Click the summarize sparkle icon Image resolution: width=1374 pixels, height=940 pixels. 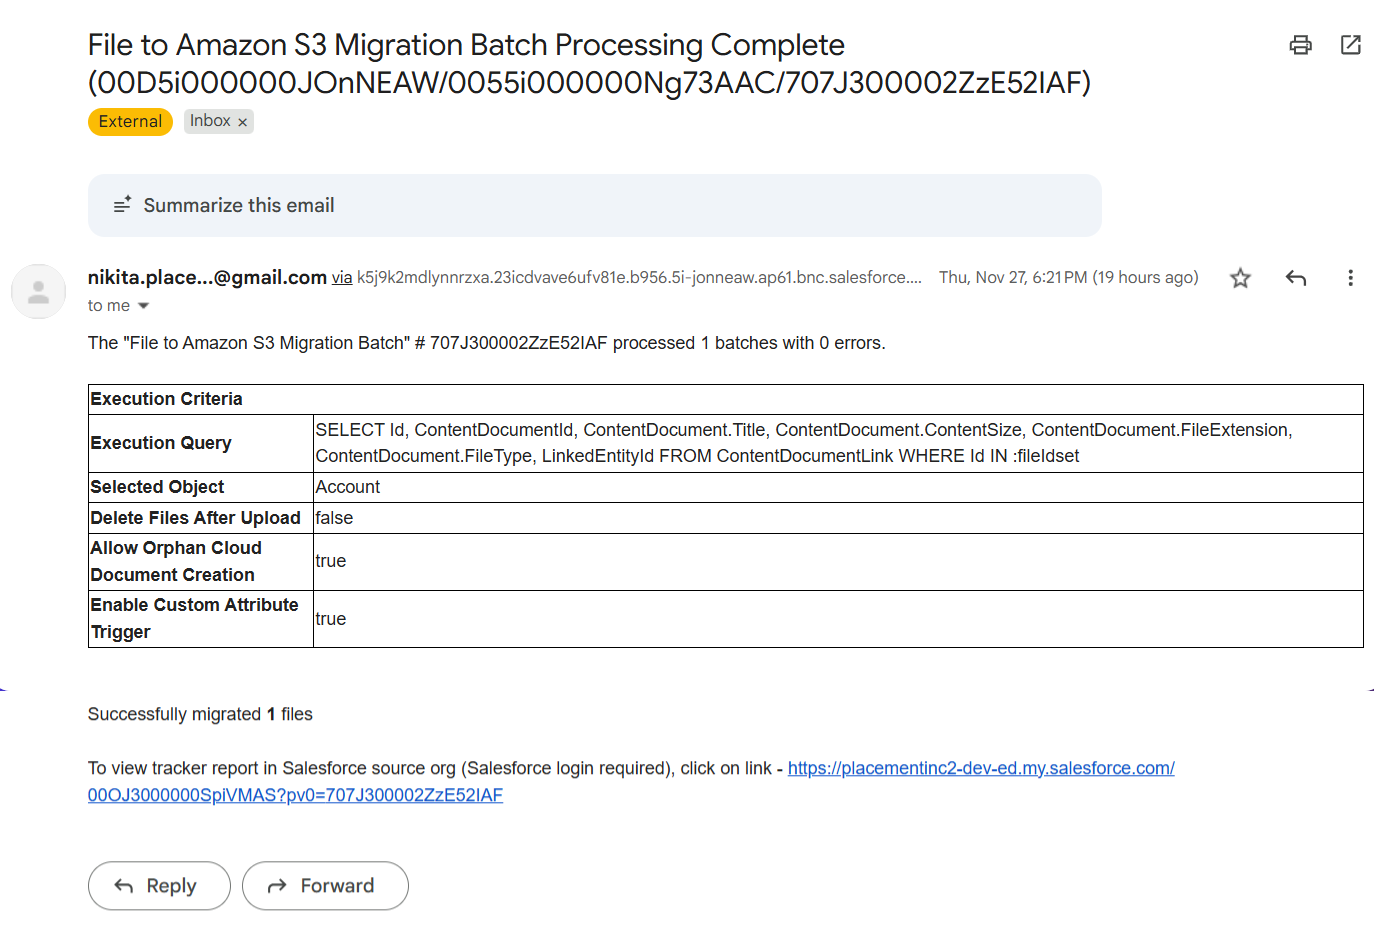pyautogui.click(x=122, y=205)
